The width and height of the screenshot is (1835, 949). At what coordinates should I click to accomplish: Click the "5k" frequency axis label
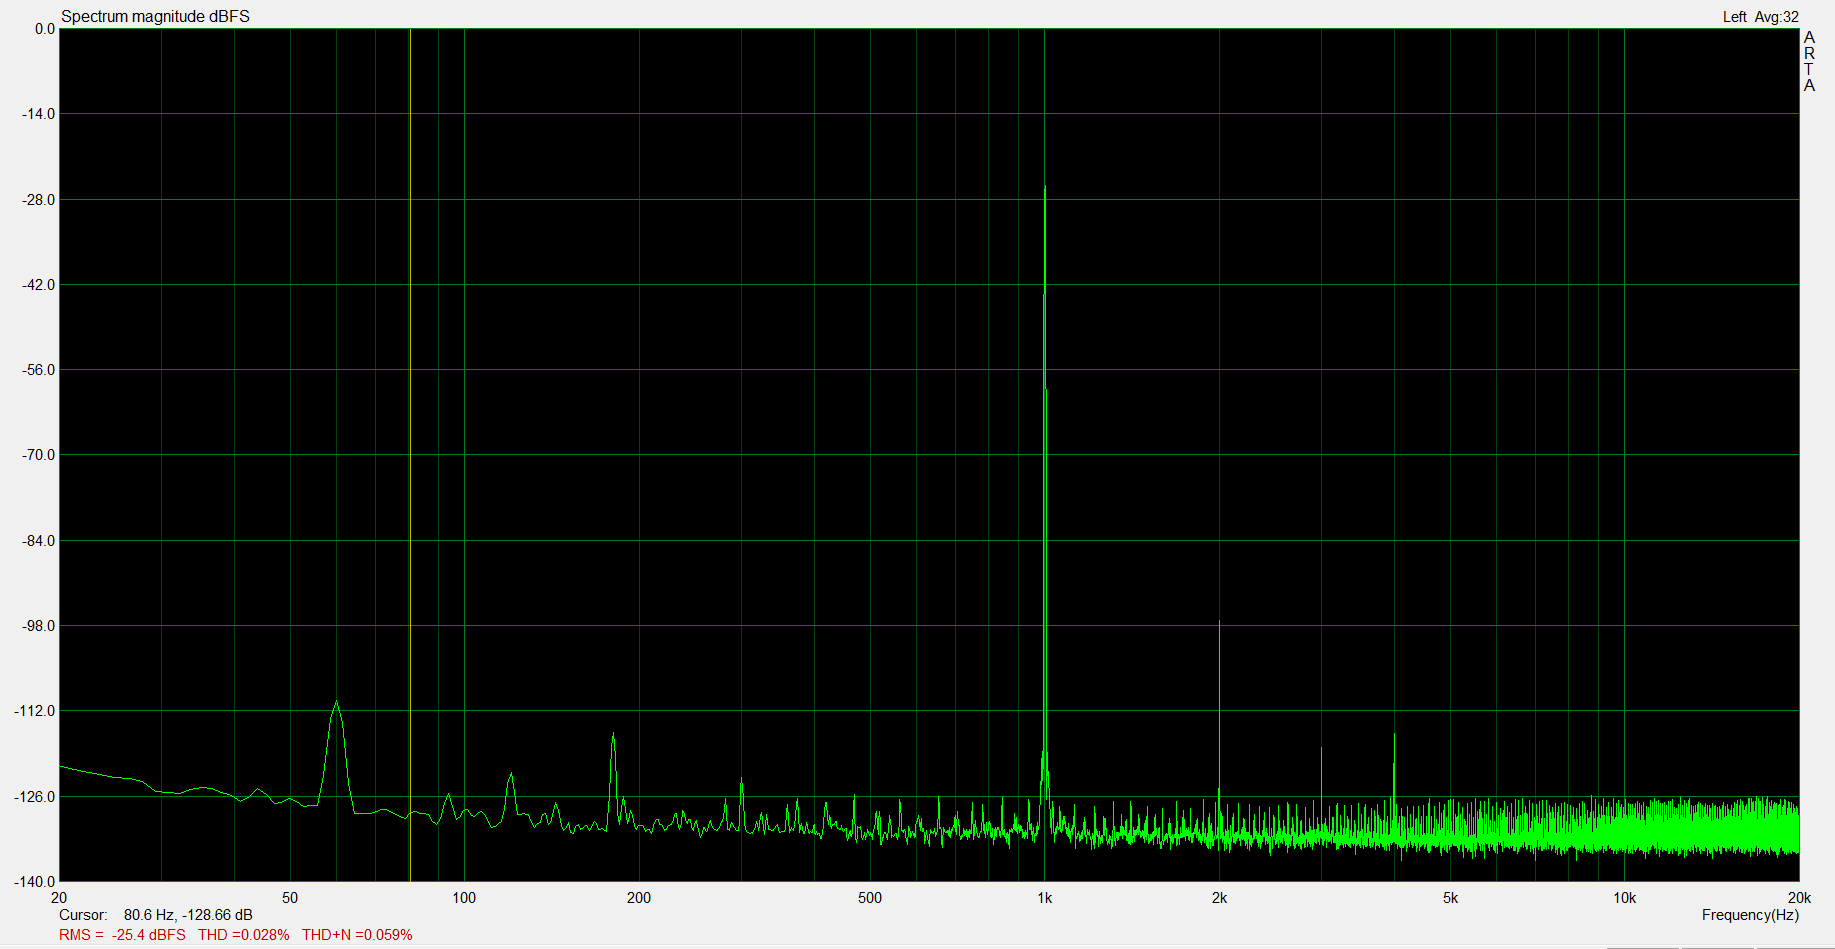pos(1450,898)
